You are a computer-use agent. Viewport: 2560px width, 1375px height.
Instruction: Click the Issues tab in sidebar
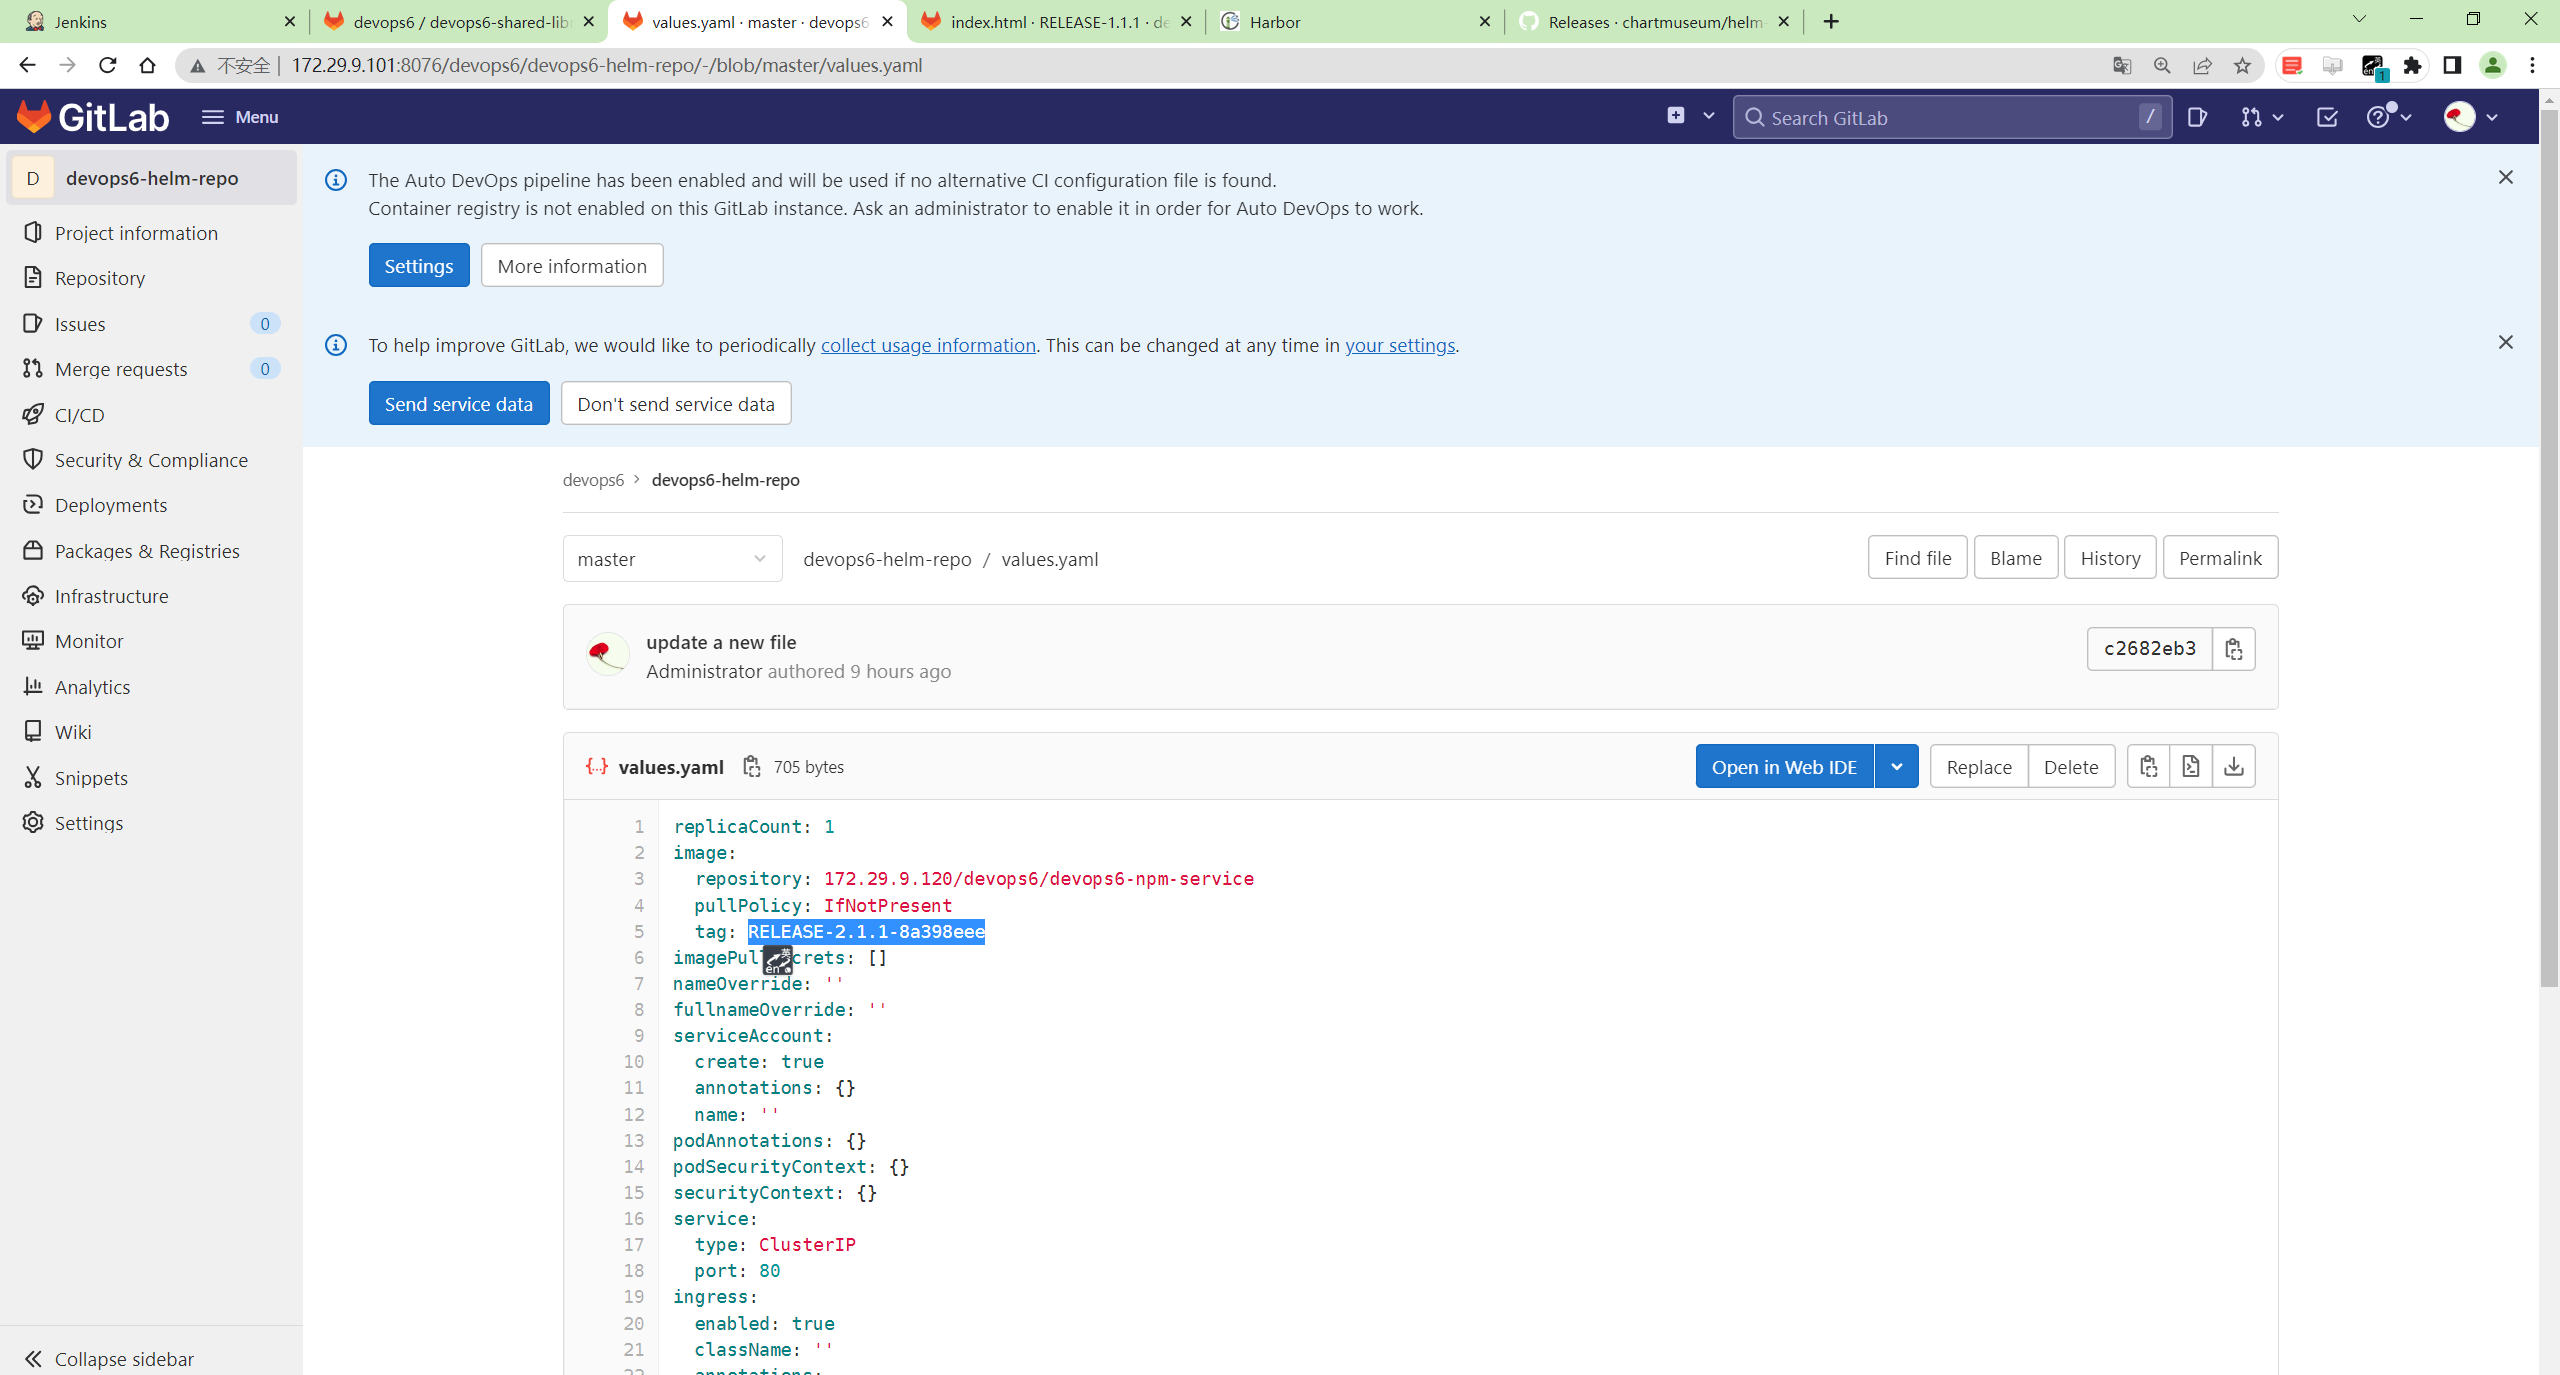(x=80, y=323)
